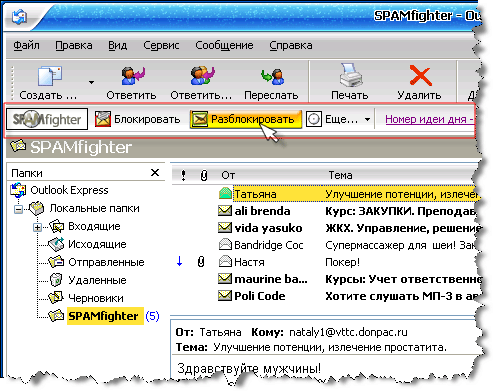Click the Блокировать button in SPAMfighter toolbar
This screenshot has width=493, height=391.
coord(137,119)
